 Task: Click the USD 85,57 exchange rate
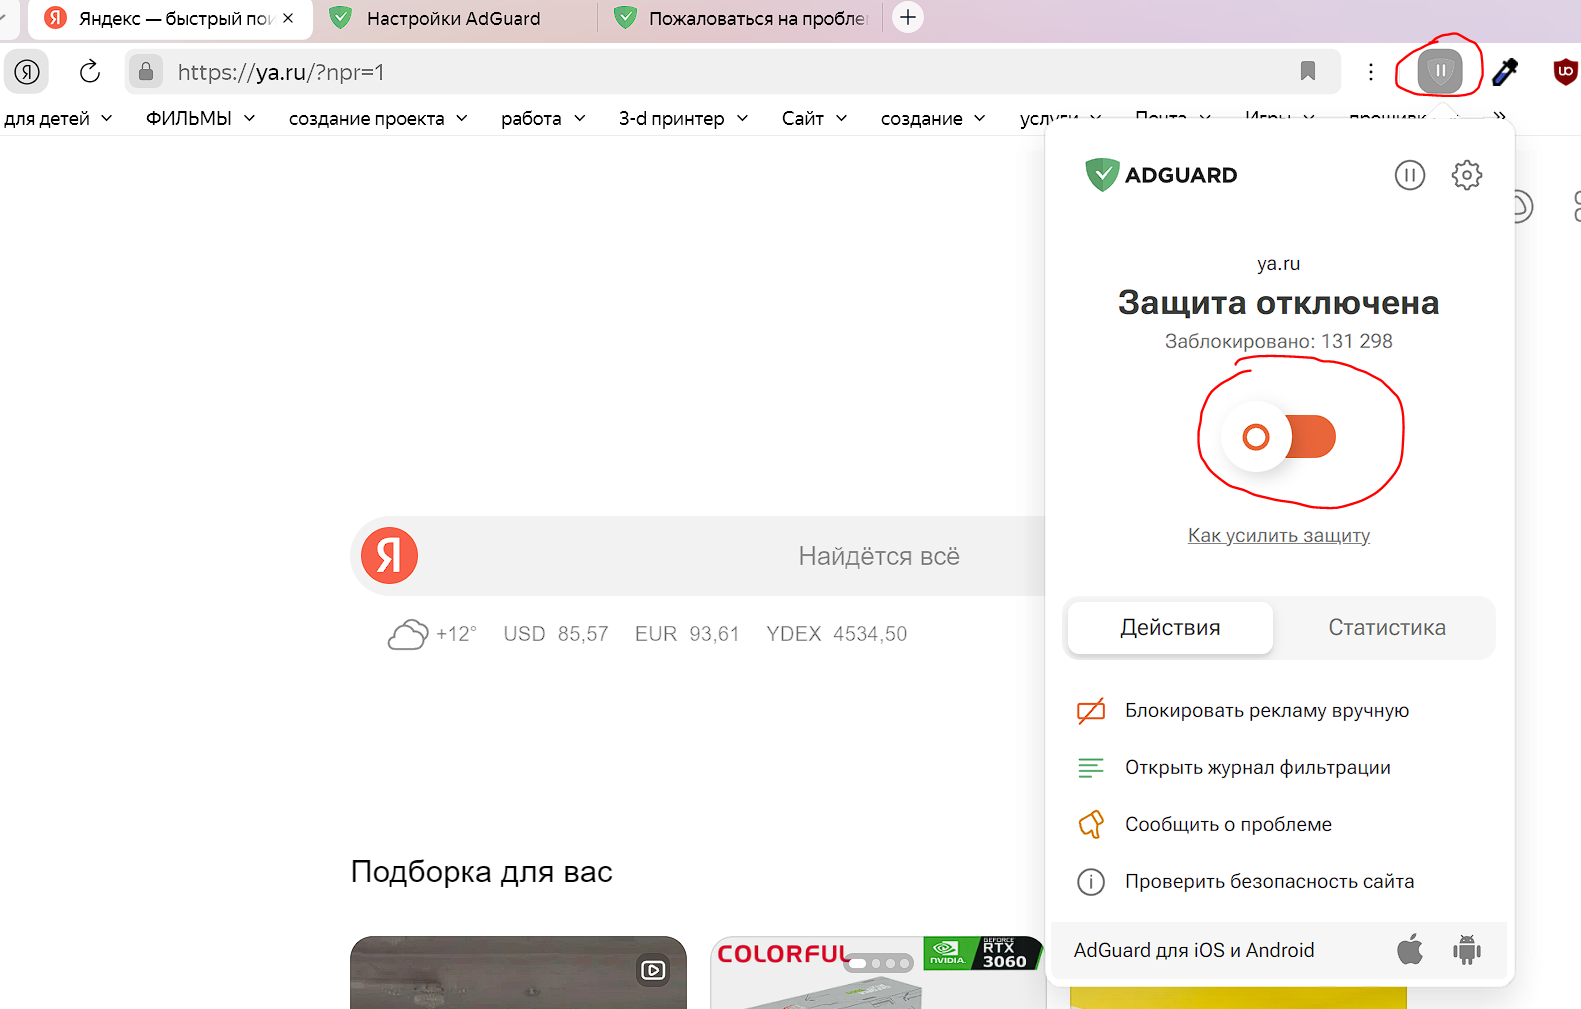pyautogui.click(x=556, y=634)
